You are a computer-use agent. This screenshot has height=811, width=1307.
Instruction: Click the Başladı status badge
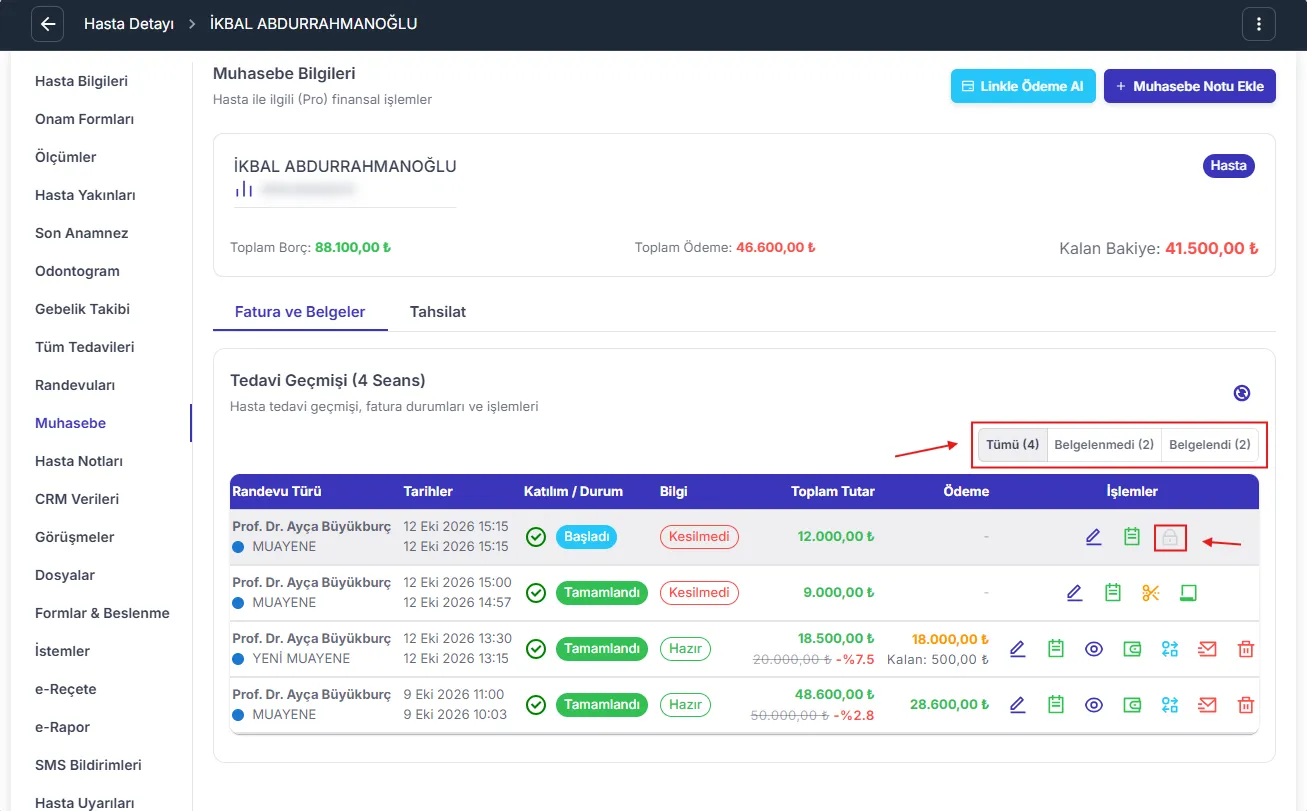[586, 537]
